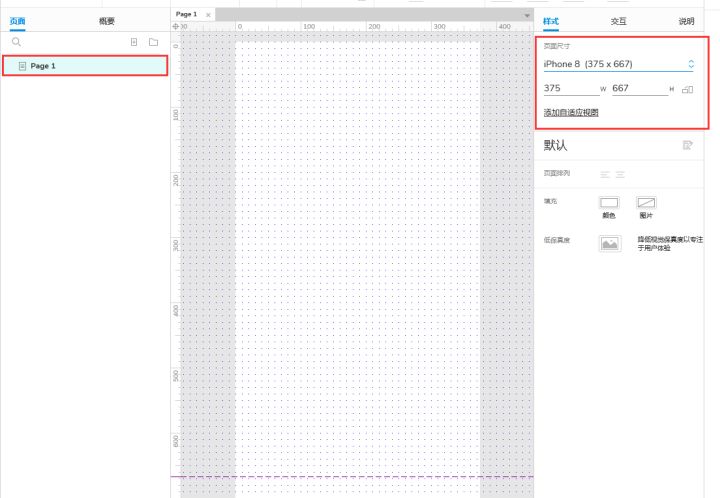The width and height of the screenshot is (720, 498).
Task: Click the add page icon
Action: 134,43
